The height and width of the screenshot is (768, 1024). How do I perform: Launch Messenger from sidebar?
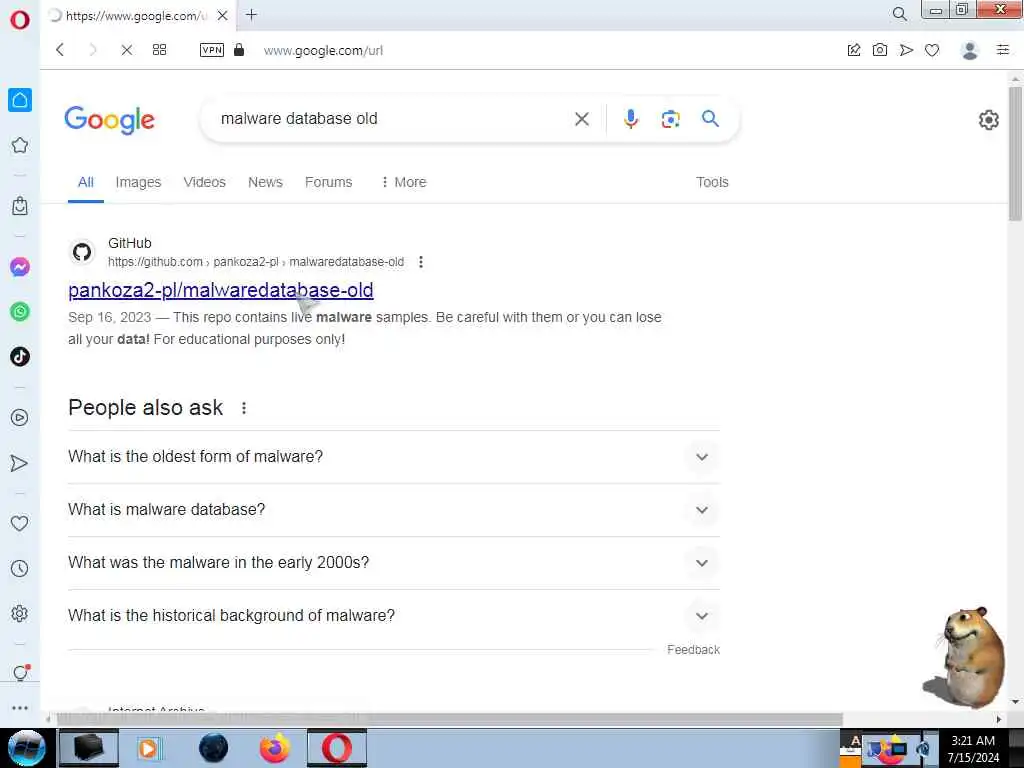20,266
